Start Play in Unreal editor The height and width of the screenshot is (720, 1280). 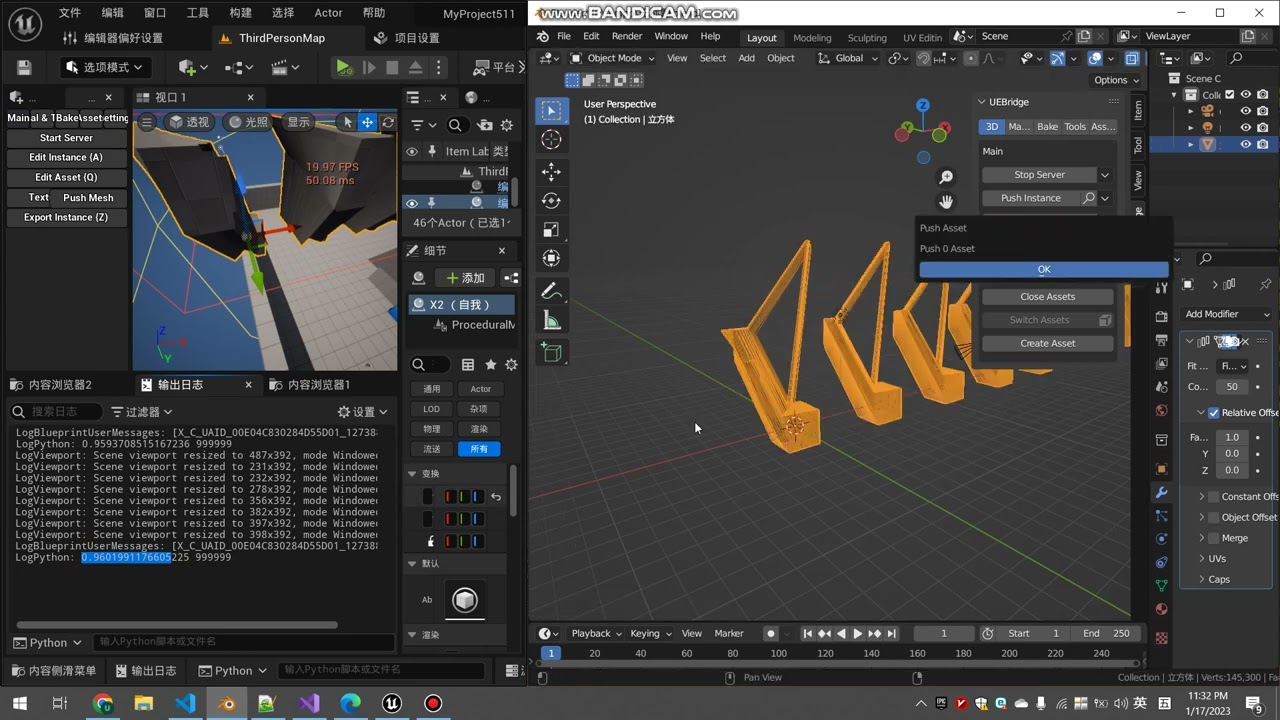coord(343,67)
